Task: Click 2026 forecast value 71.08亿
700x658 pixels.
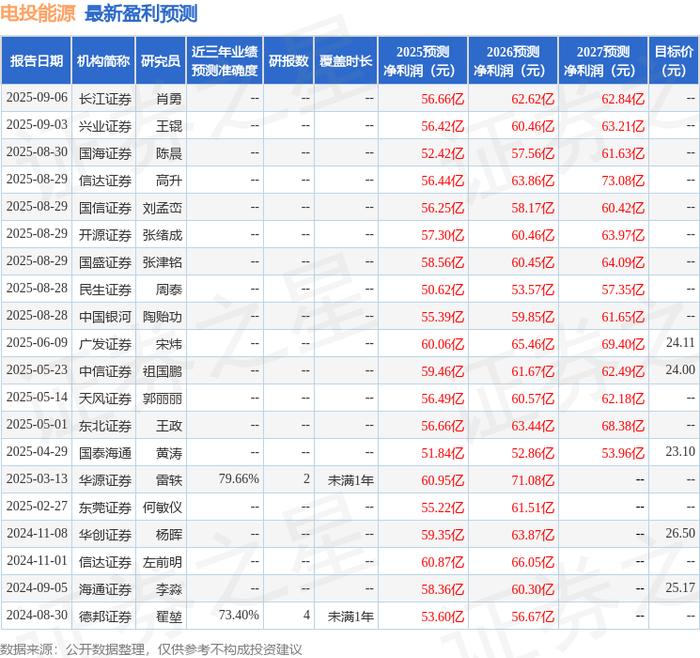Action: point(533,480)
